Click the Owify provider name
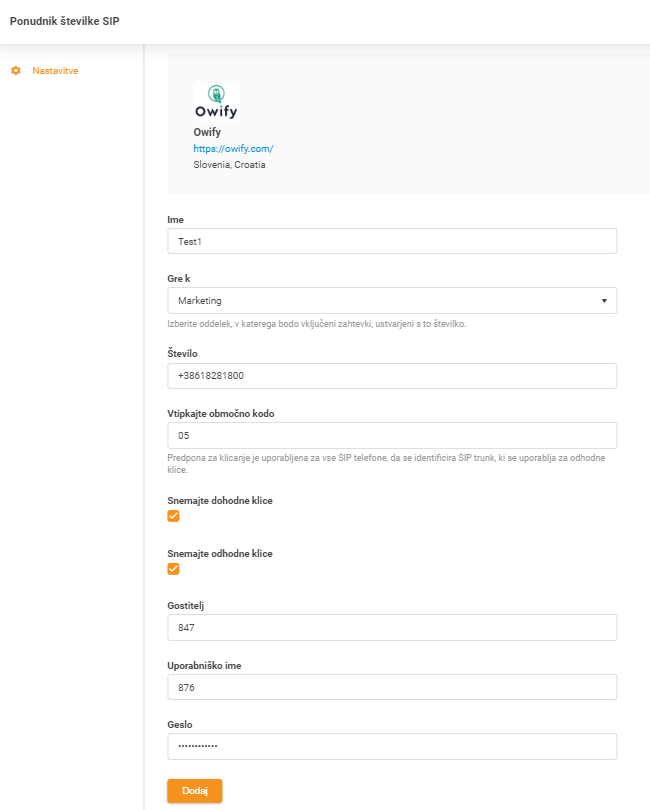The height and width of the screenshot is (810, 650). pyautogui.click(x=209, y=132)
